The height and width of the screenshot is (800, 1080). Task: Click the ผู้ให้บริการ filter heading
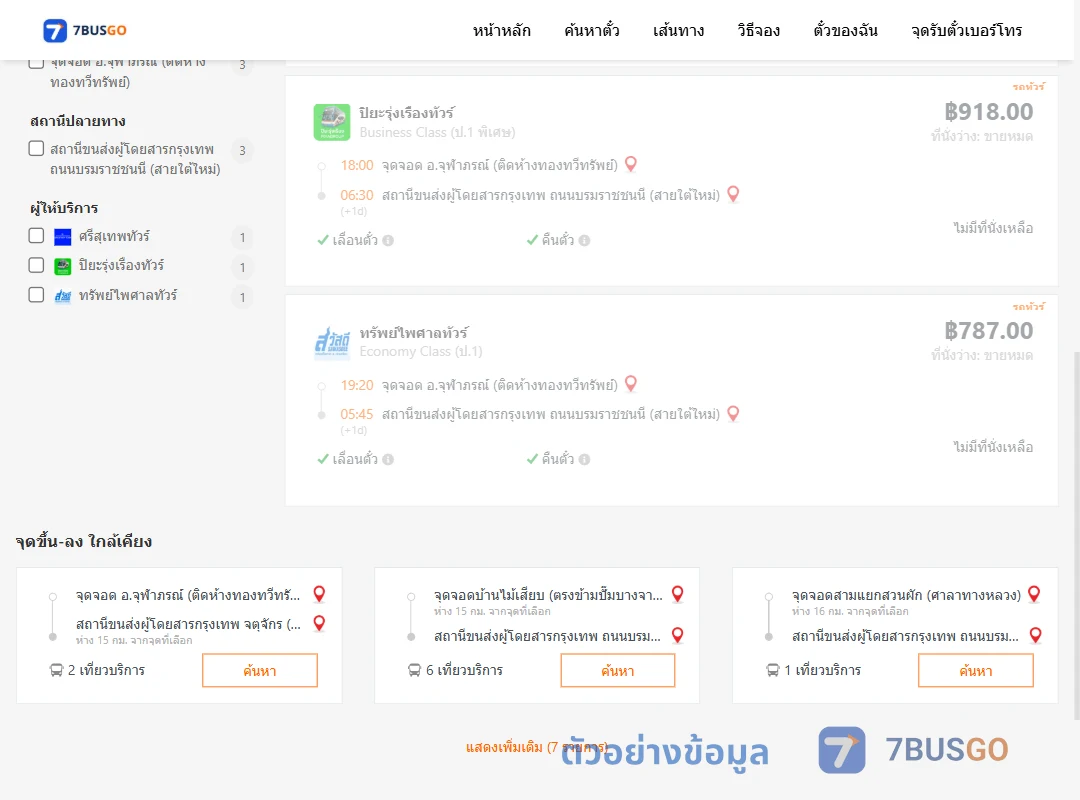64,208
